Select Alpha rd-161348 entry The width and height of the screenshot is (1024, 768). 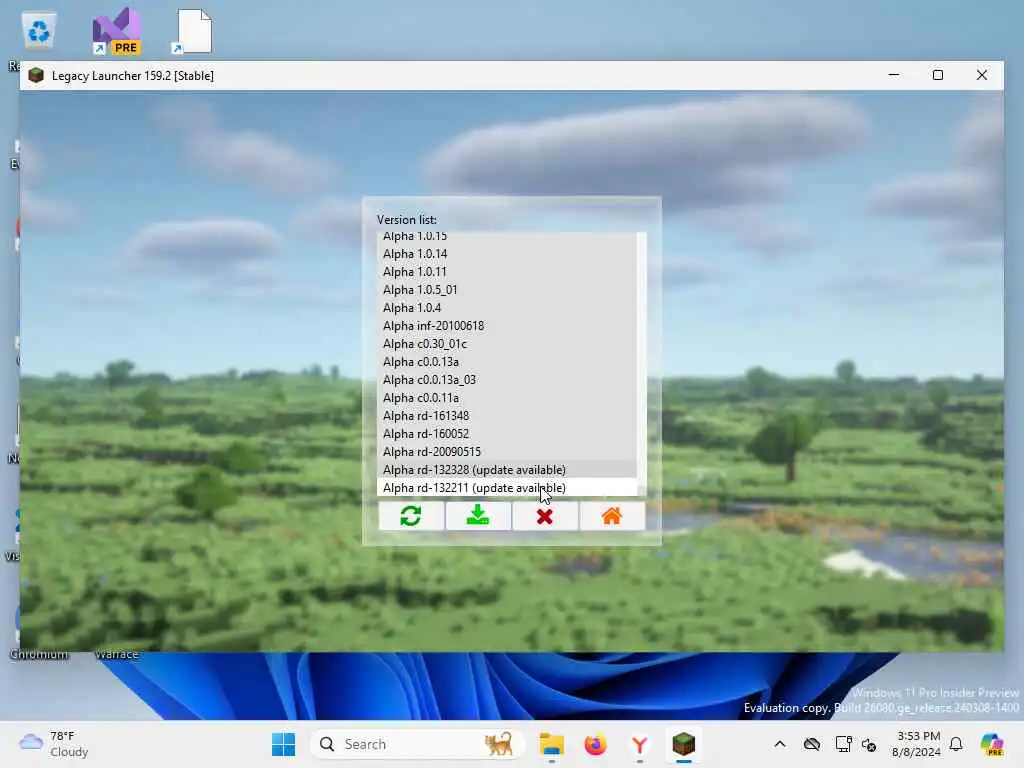[507, 415]
